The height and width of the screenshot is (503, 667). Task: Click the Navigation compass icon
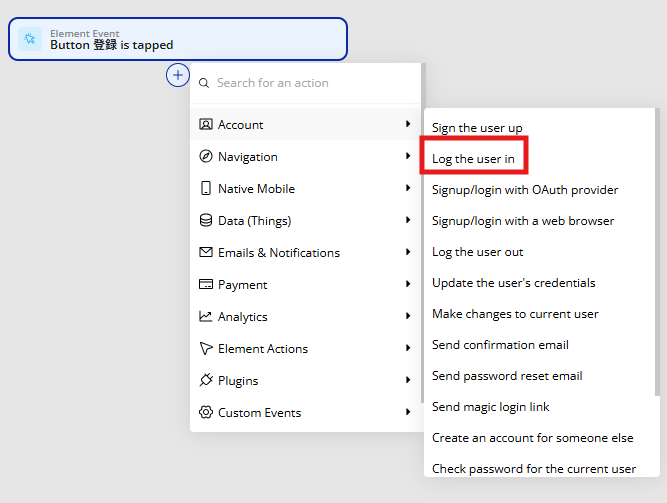(x=206, y=156)
